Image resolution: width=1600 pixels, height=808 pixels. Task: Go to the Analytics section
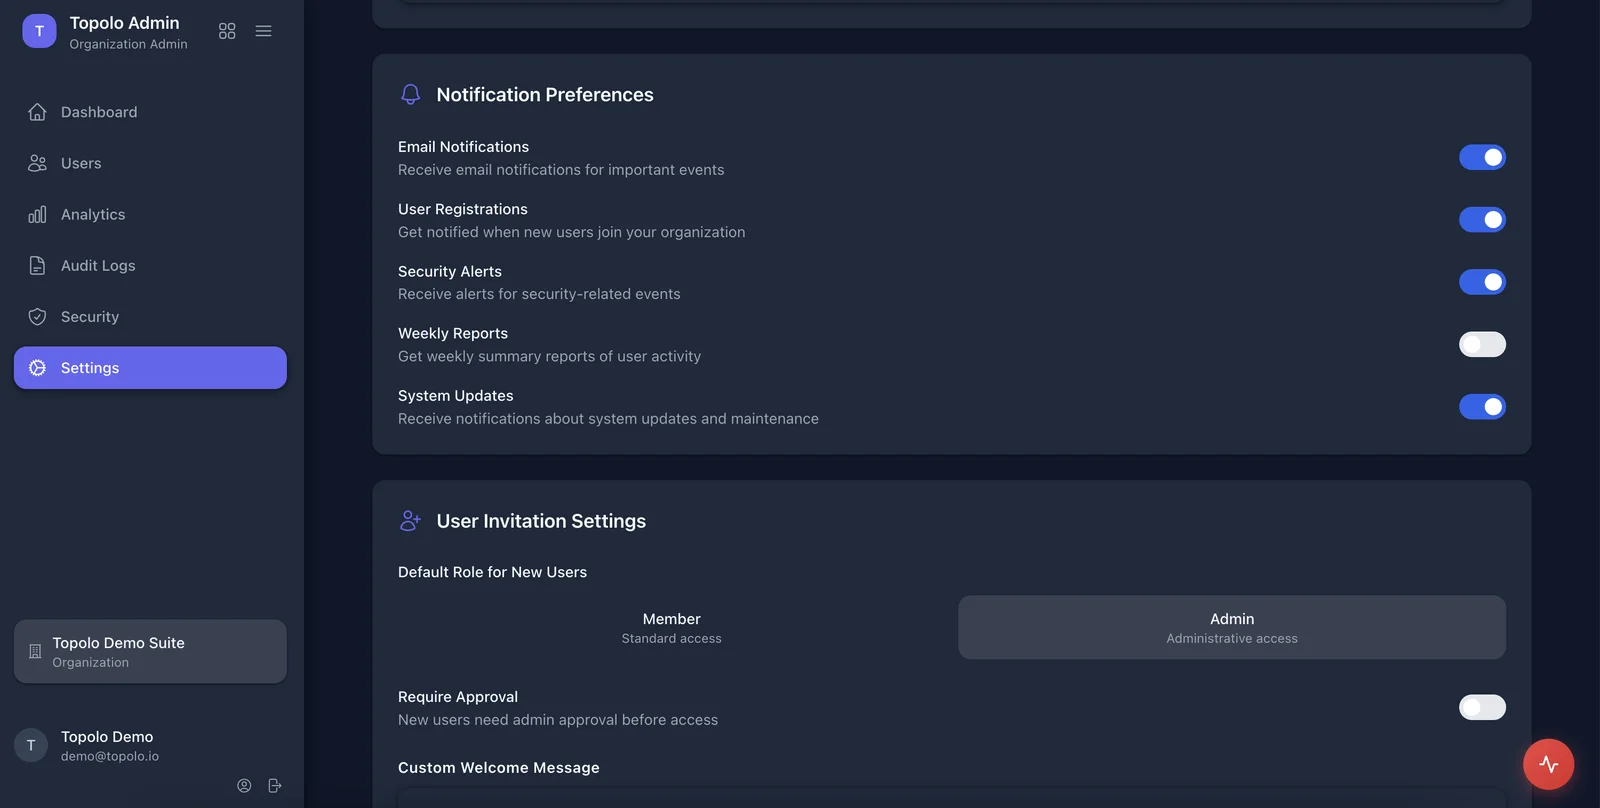93,214
